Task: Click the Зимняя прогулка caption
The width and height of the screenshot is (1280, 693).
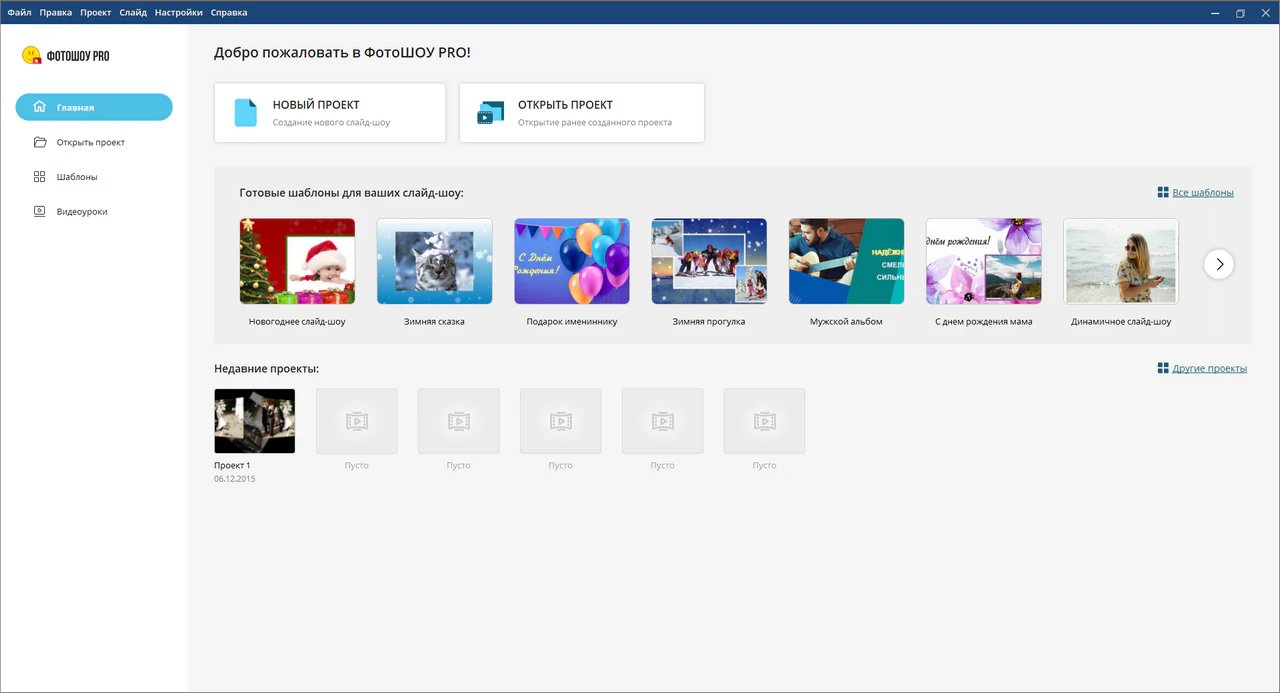Action: [x=709, y=322]
